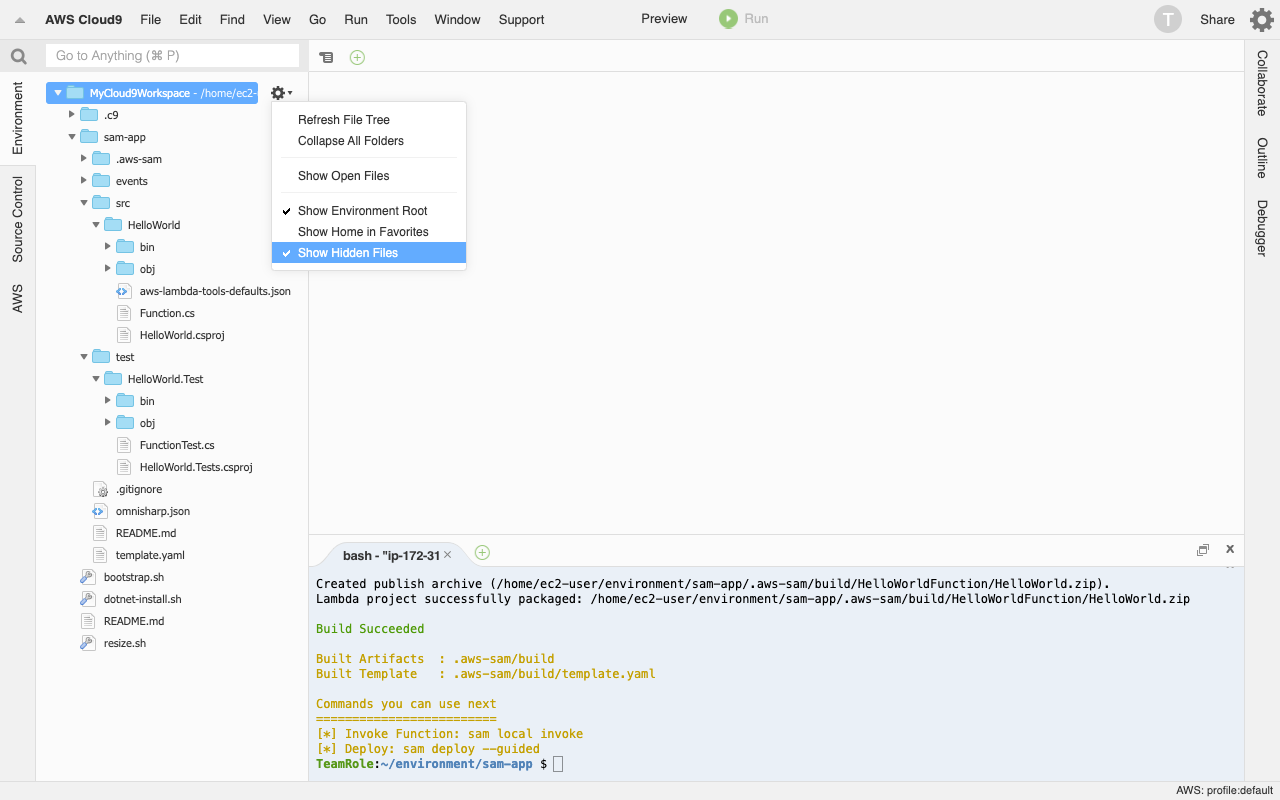This screenshot has height=800, width=1280.
Task: Select HelloWorld.csproj in file tree
Action: pyautogui.click(x=182, y=335)
